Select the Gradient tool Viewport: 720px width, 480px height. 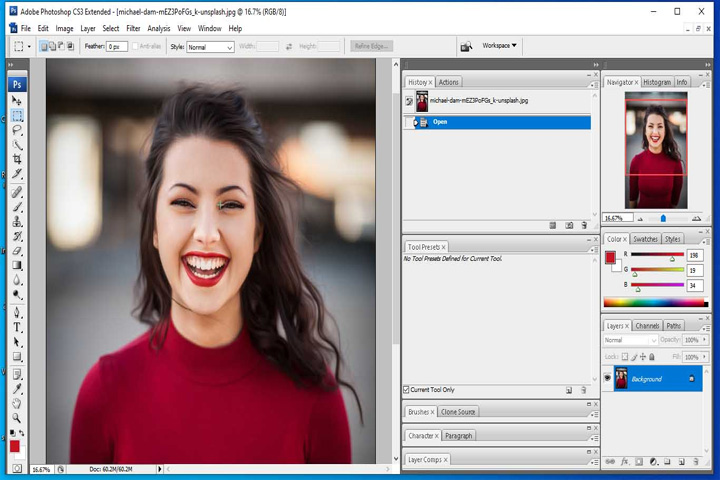[17, 265]
